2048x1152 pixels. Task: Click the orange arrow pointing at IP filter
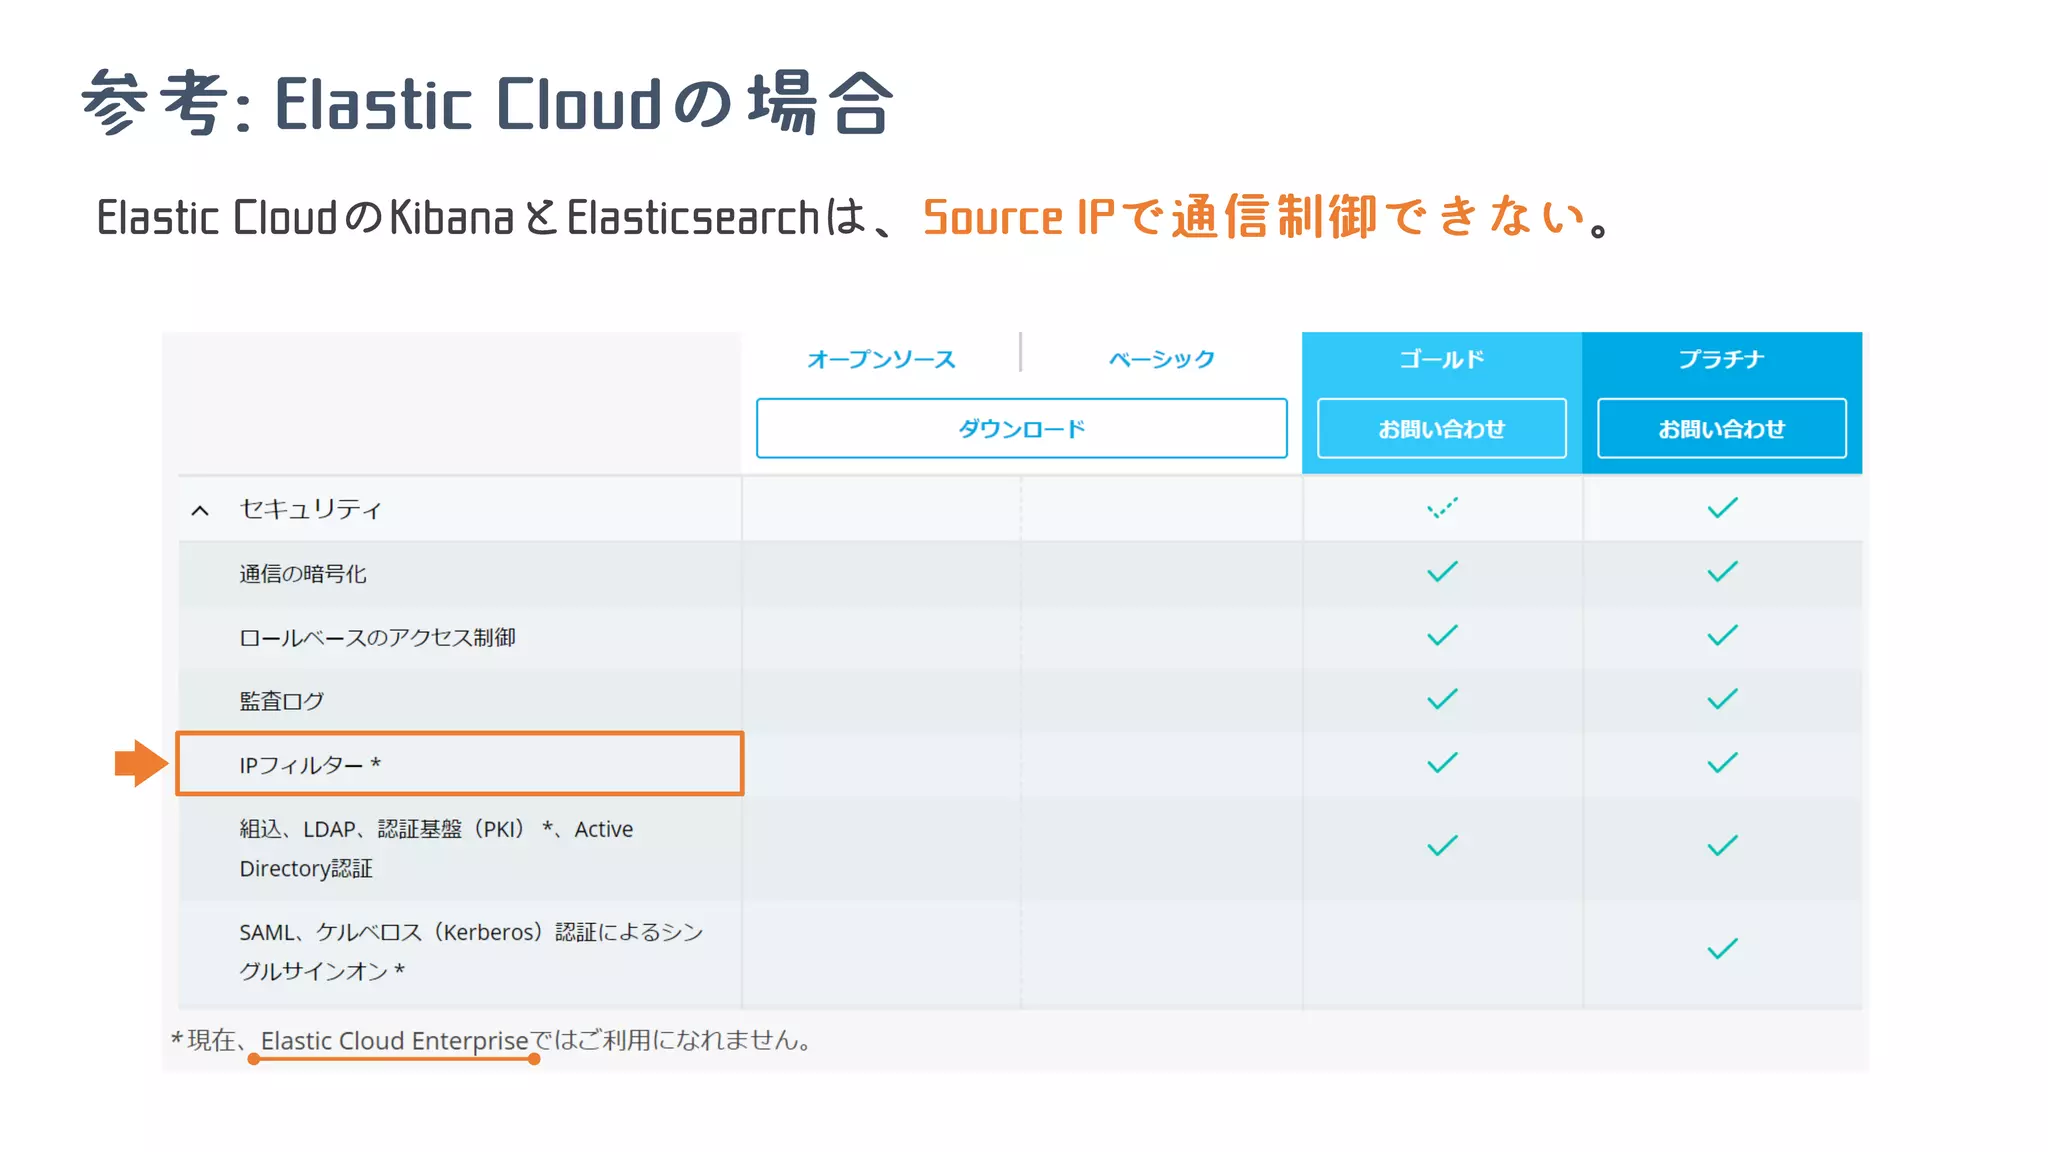coord(141,764)
